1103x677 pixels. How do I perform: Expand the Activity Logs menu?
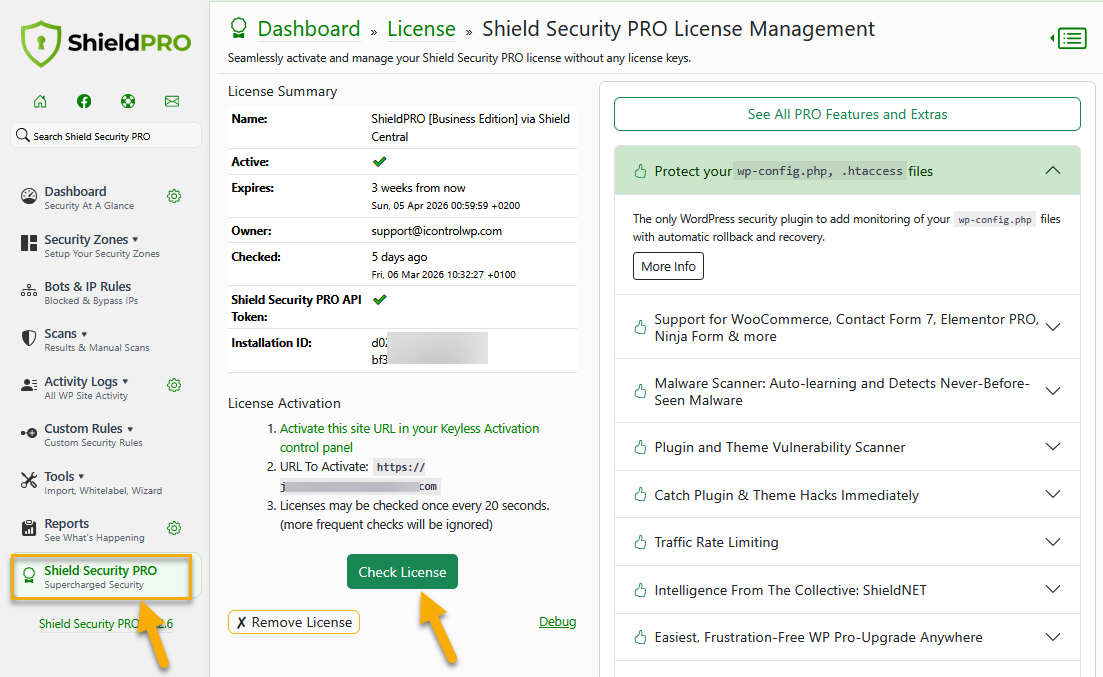[x=86, y=381]
